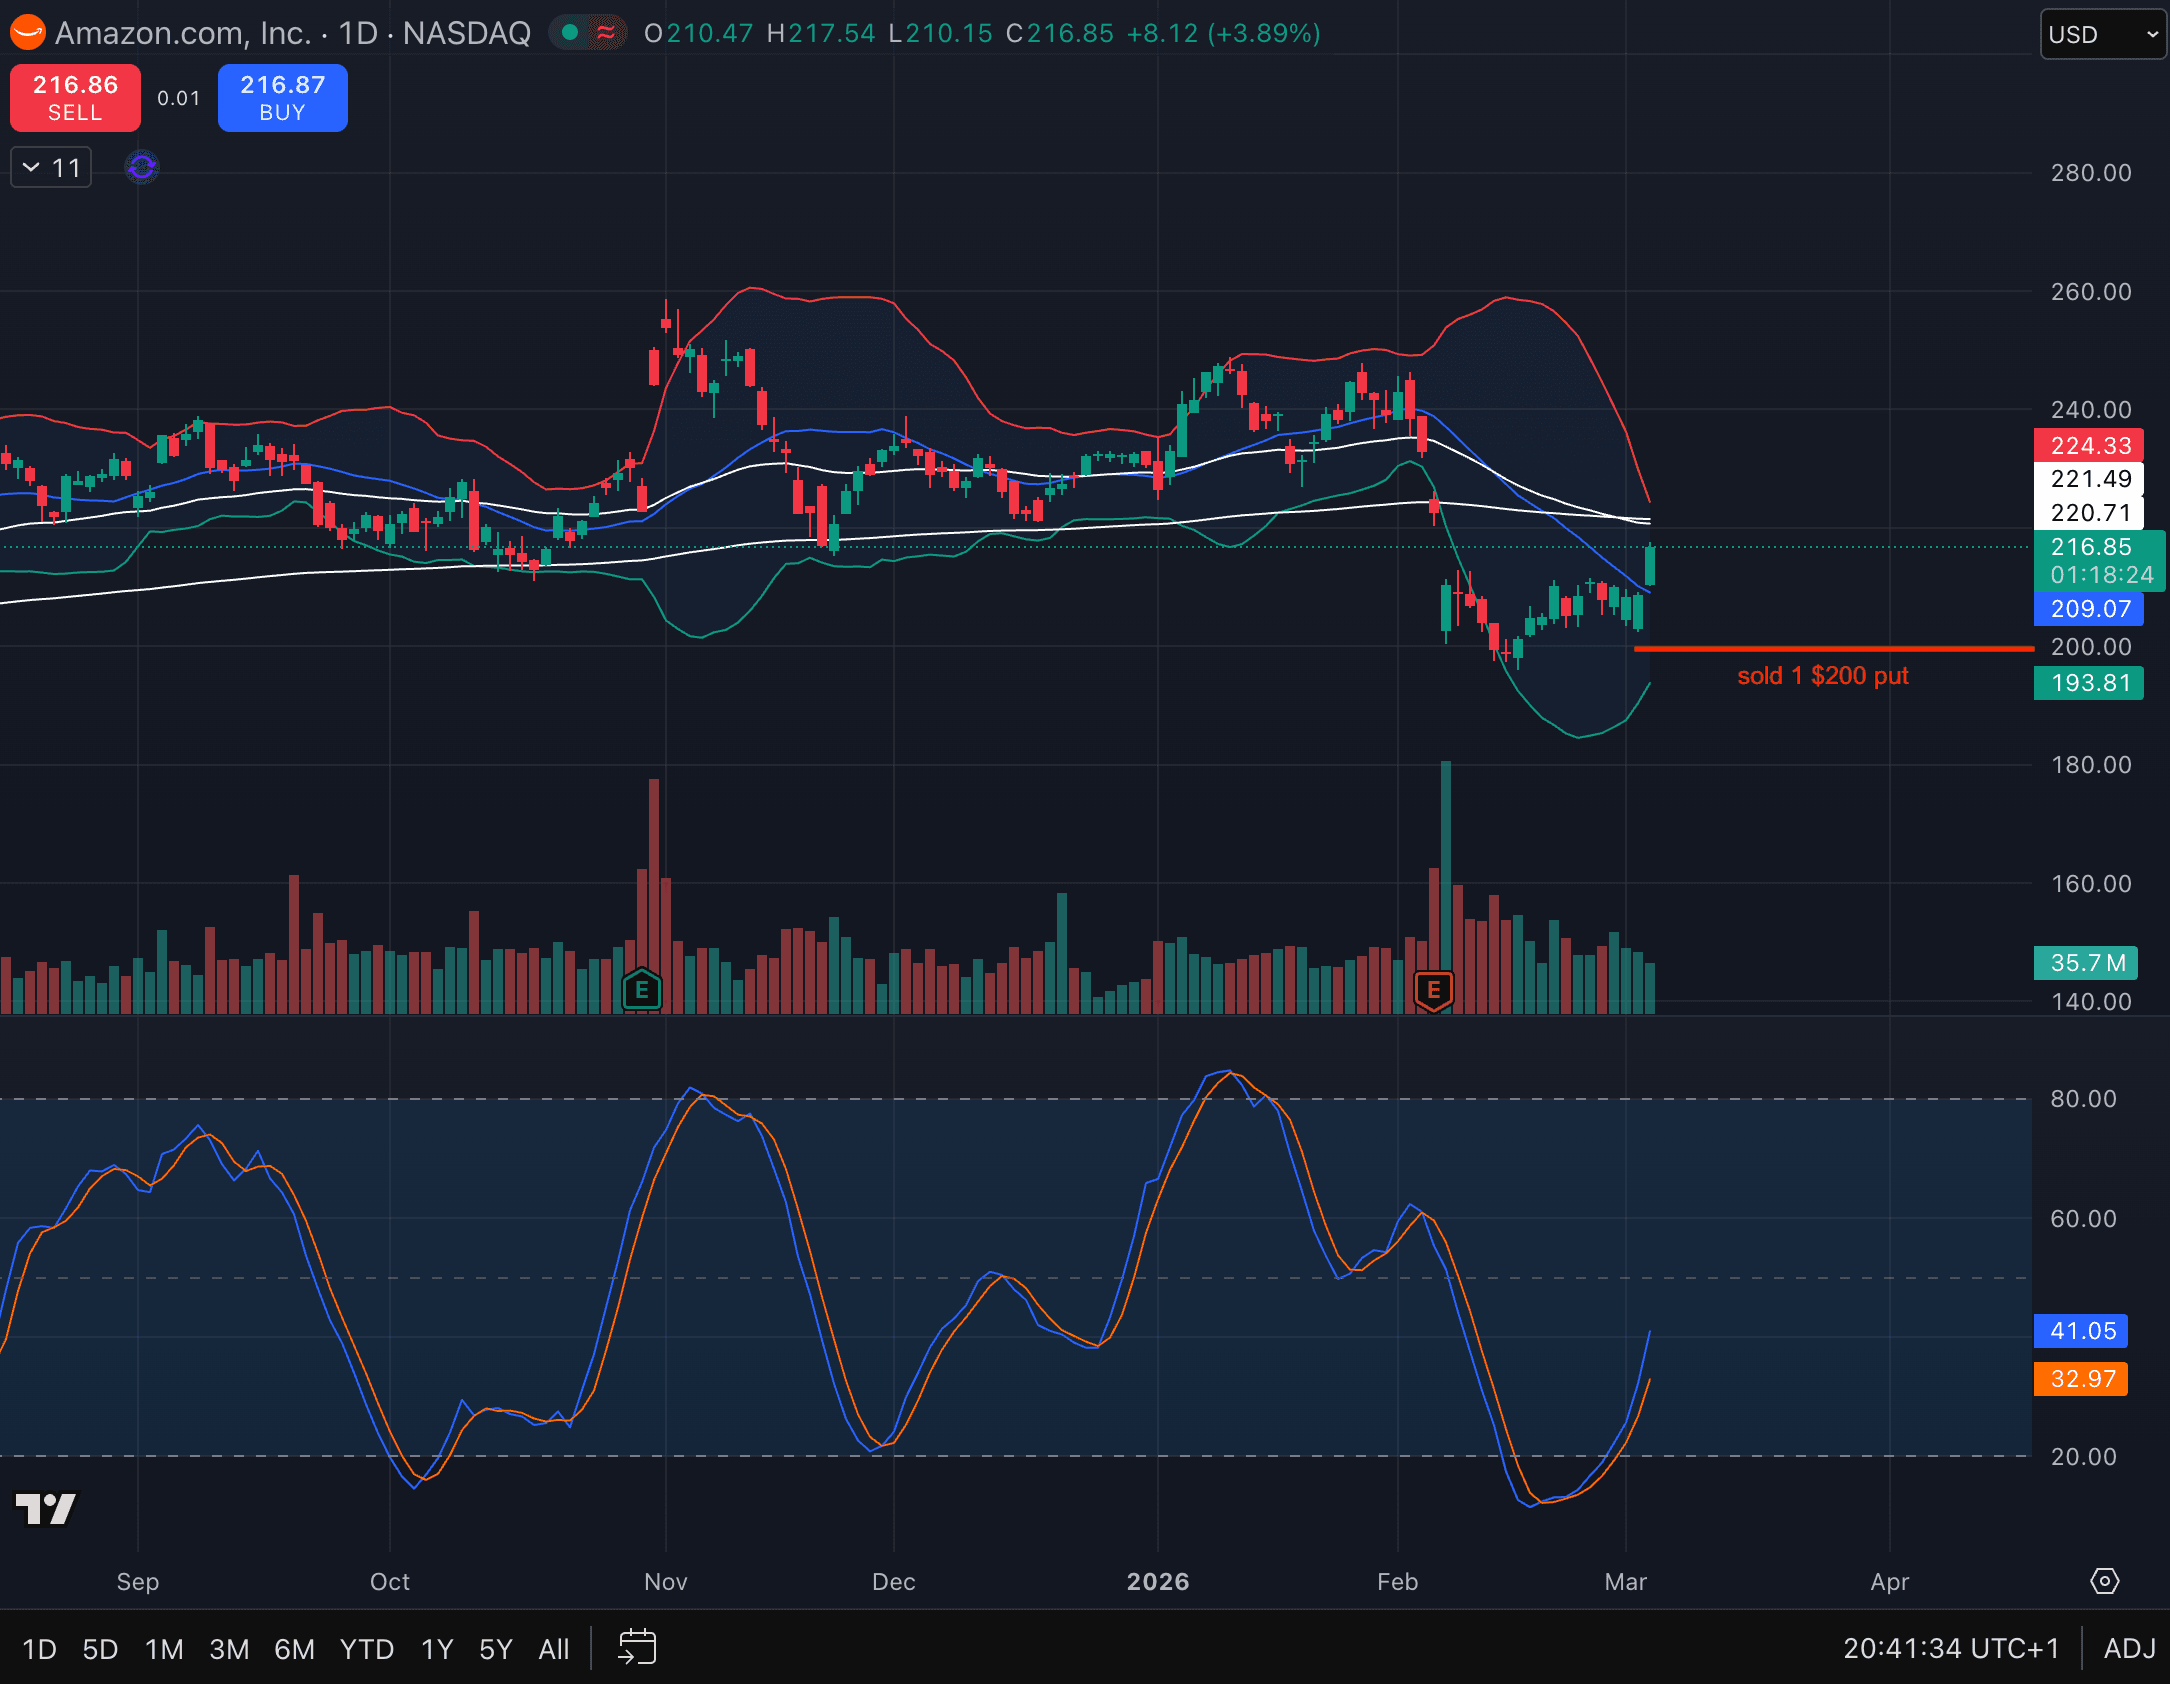2170x1684 pixels.
Task: Select the All timeframe tab
Action: tap(553, 1648)
